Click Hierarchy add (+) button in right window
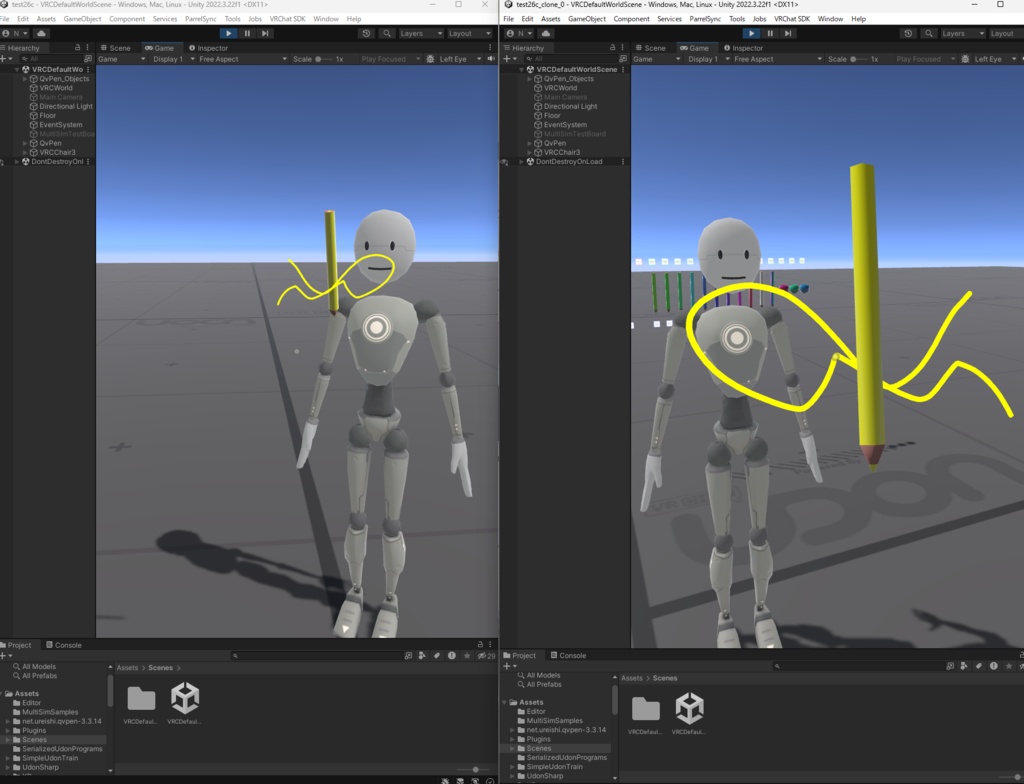The height and width of the screenshot is (784, 1024). pyautogui.click(x=510, y=59)
